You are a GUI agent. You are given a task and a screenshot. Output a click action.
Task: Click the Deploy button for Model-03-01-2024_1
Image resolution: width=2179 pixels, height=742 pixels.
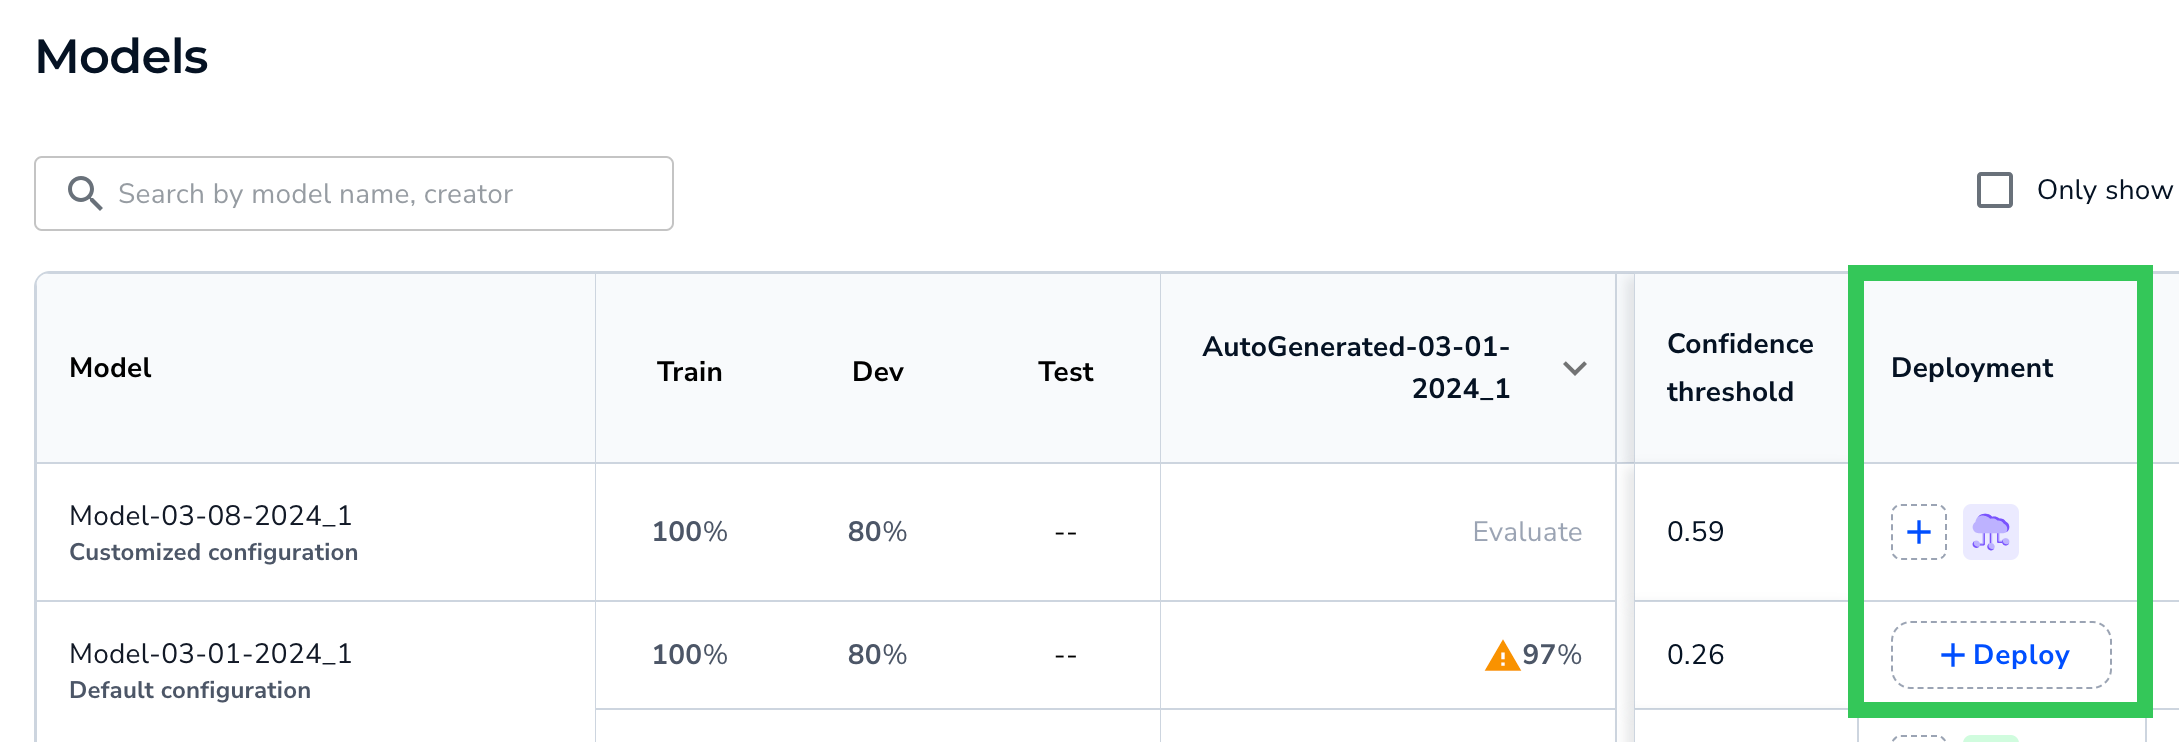(2001, 655)
